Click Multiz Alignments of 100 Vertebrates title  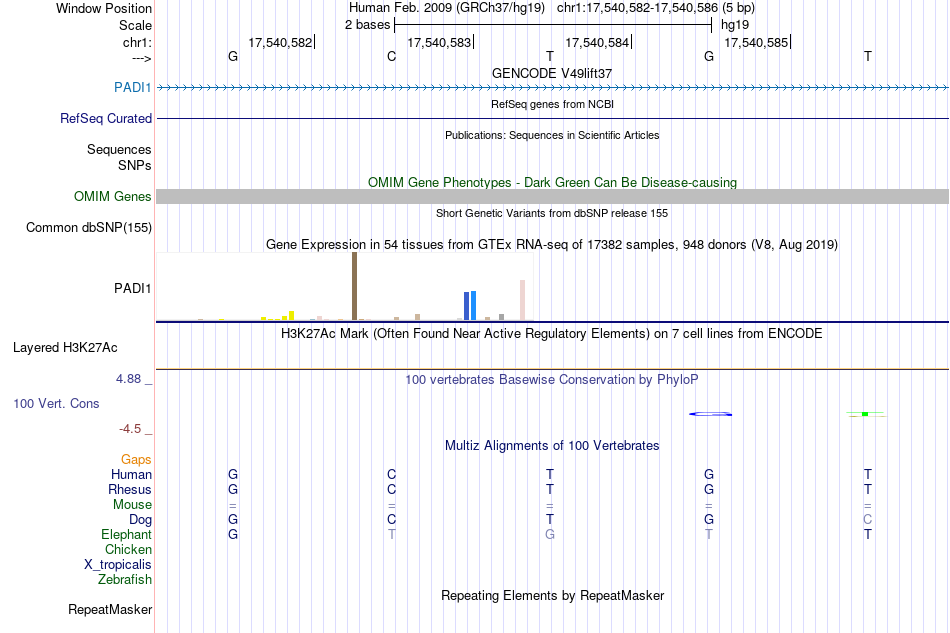[x=552, y=446]
